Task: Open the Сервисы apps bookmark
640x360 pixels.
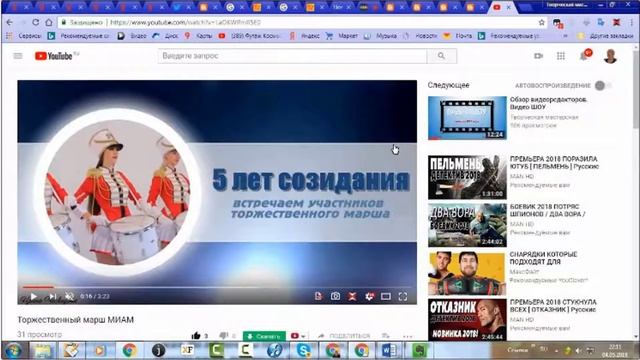Action: 24,36
